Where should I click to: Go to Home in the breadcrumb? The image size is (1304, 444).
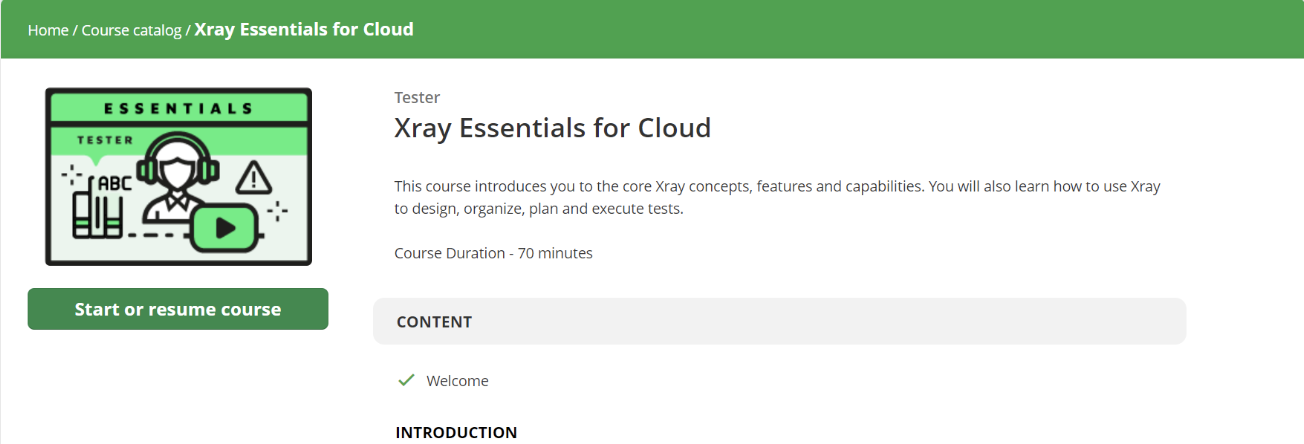(x=48, y=30)
